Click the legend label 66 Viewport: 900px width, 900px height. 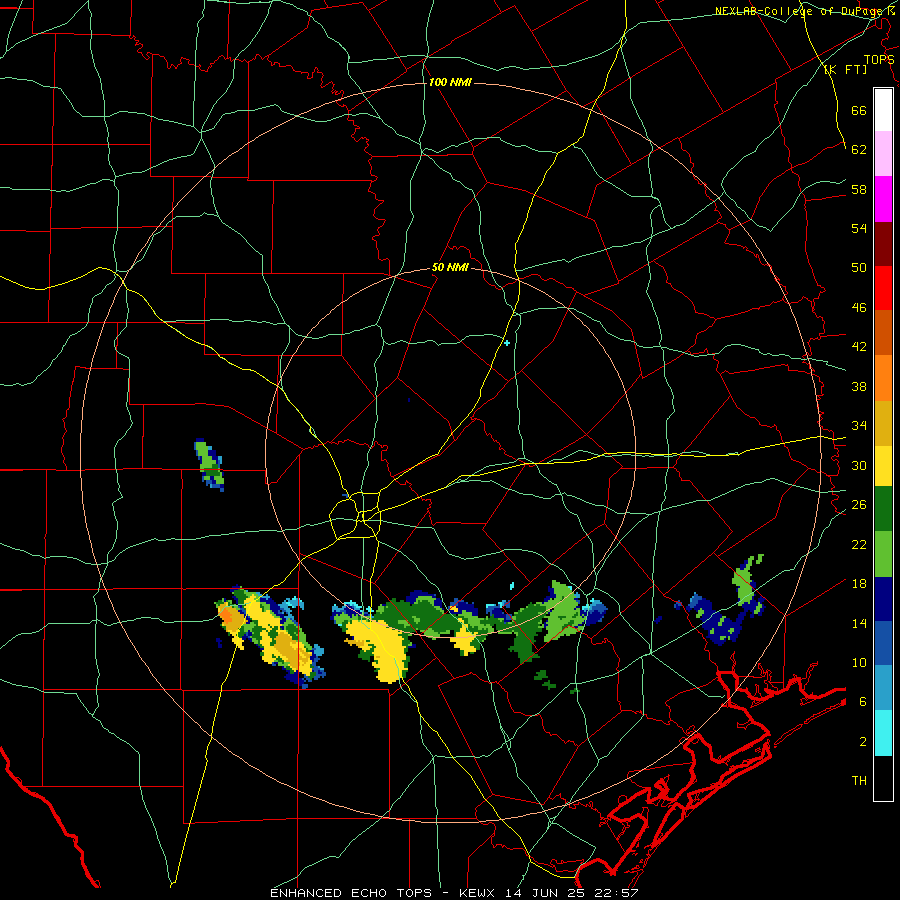click(859, 111)
